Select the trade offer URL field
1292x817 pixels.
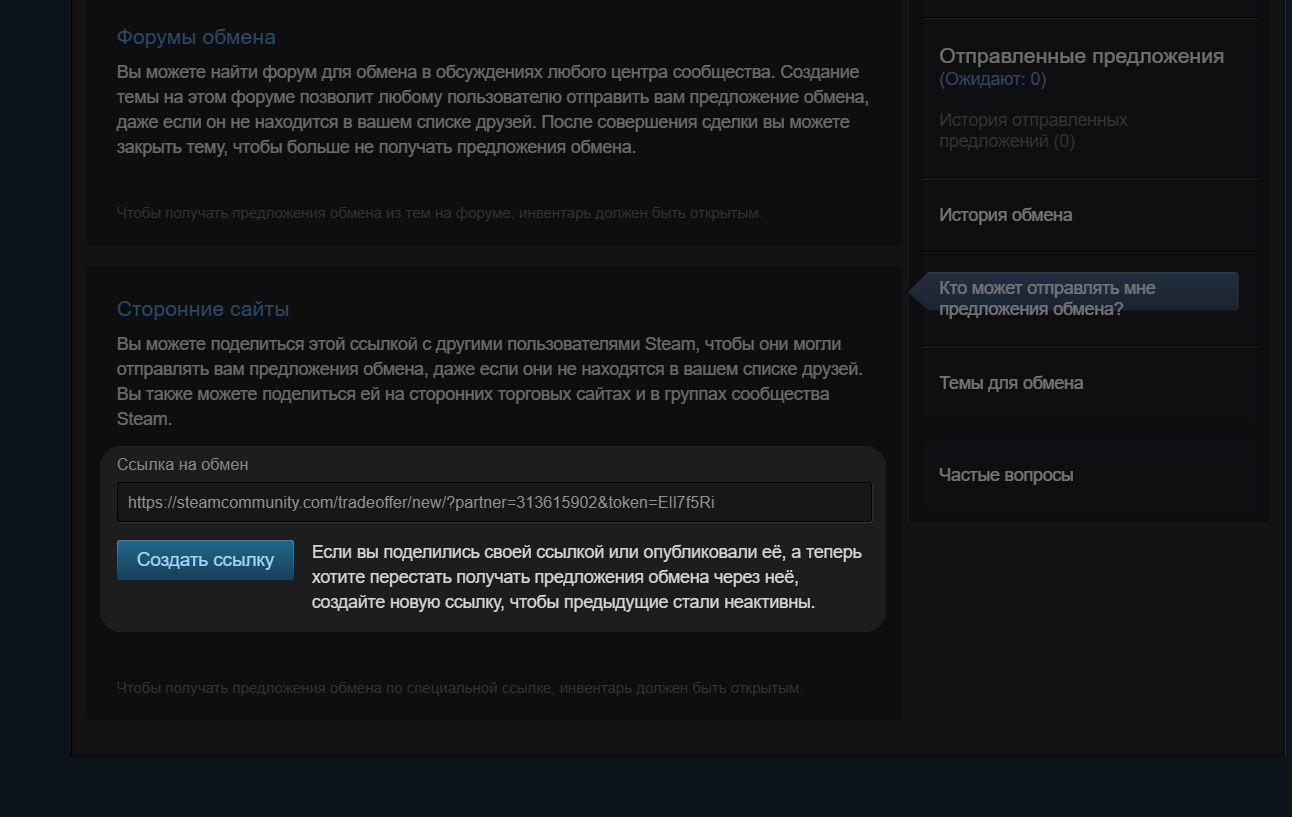[494, 502]
